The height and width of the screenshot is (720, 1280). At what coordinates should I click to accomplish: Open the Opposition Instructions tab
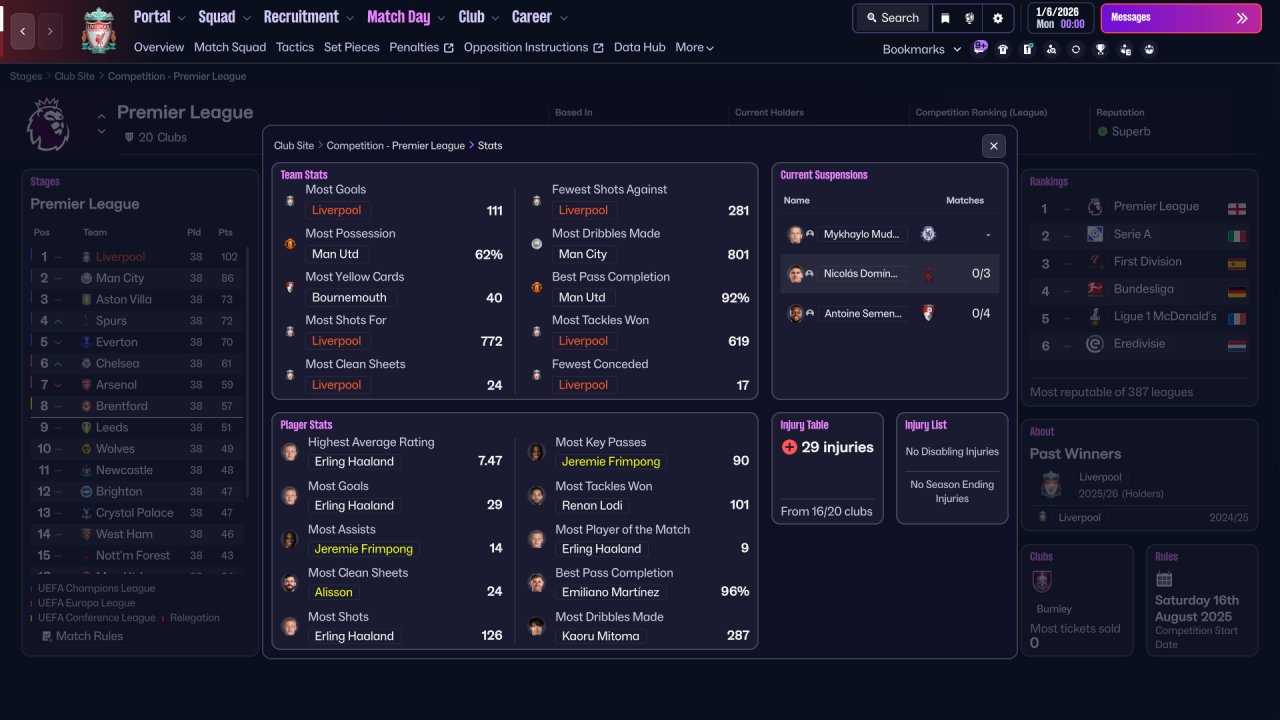534,47
